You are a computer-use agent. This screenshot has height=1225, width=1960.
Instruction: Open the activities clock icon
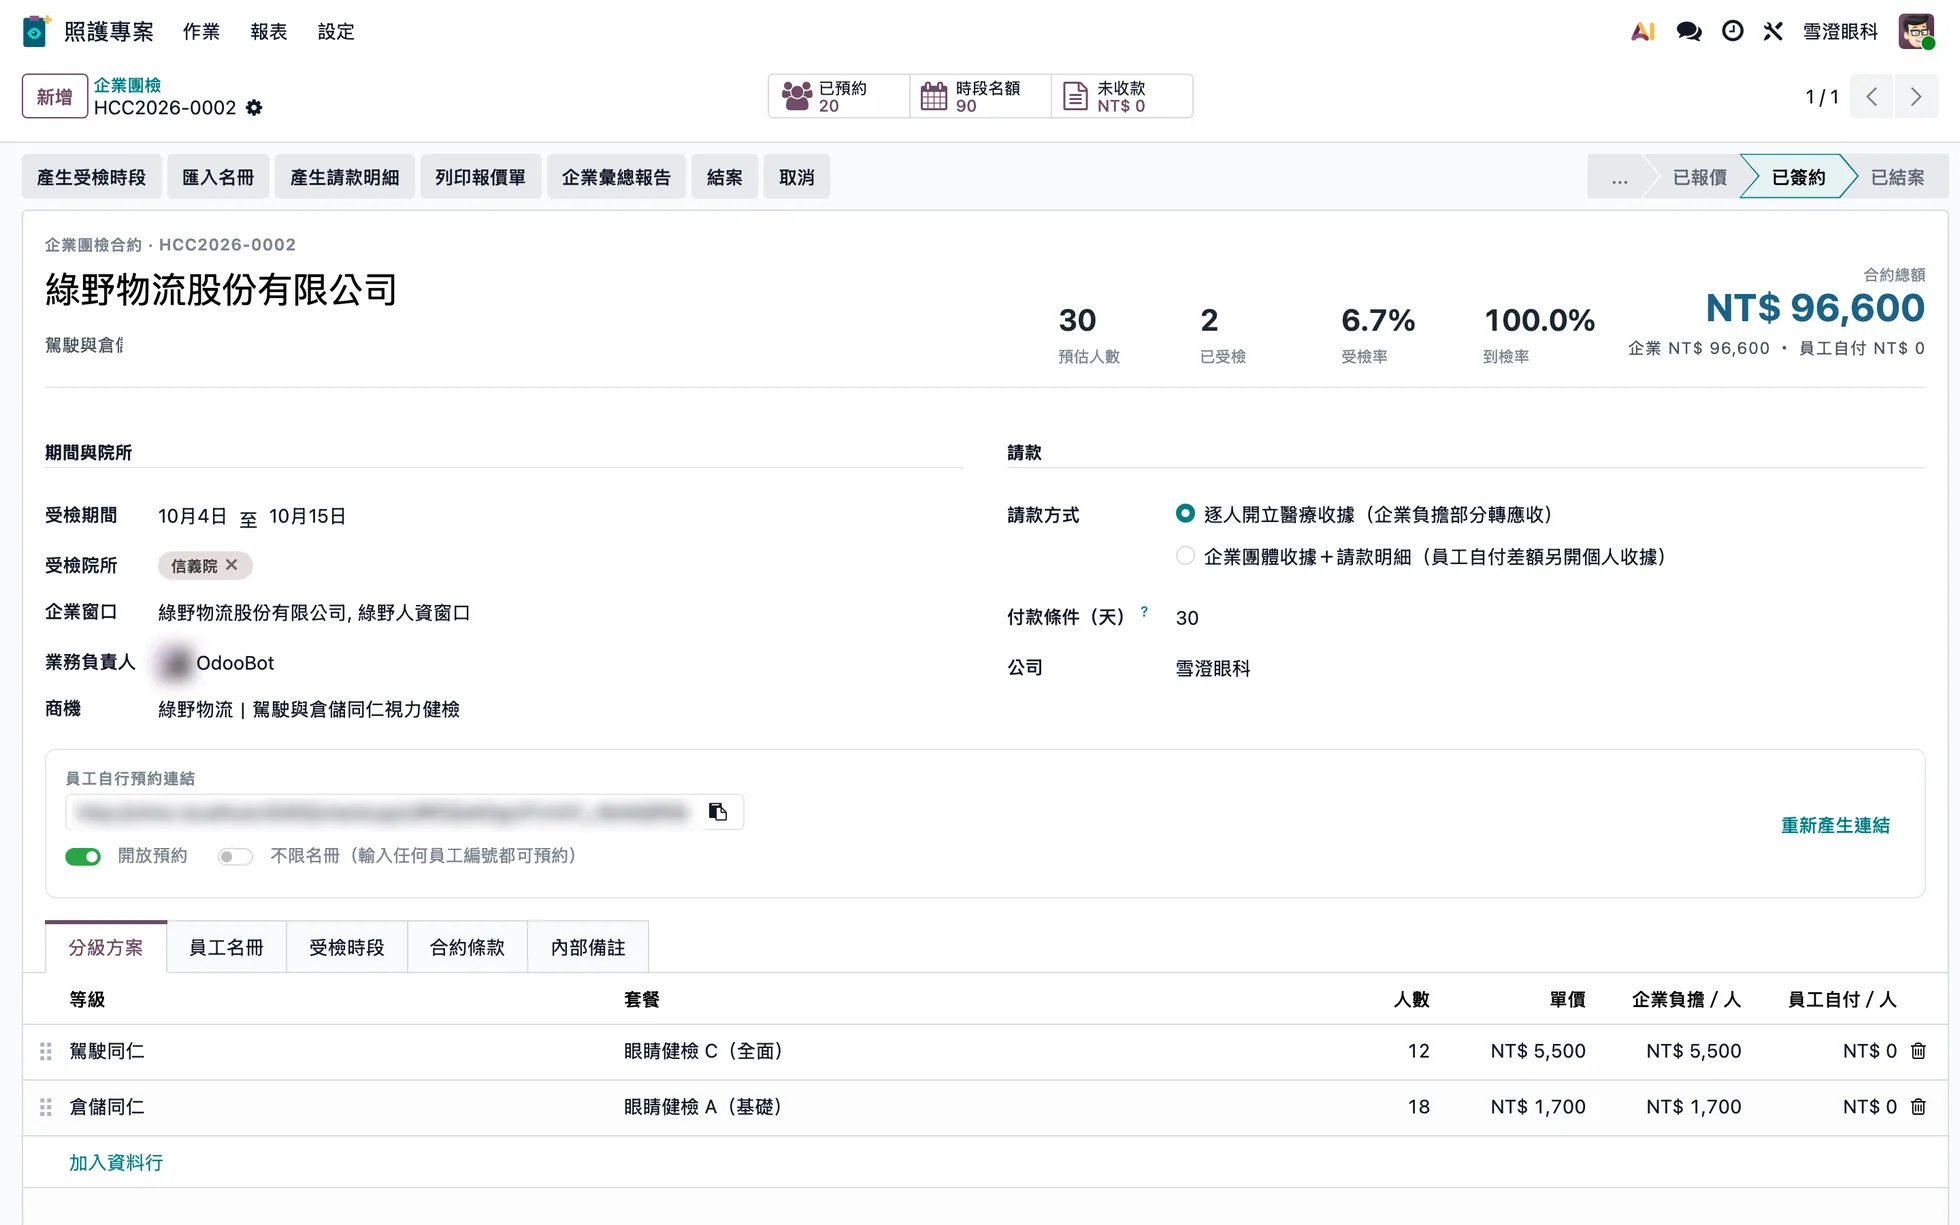tap(1733, 32)
